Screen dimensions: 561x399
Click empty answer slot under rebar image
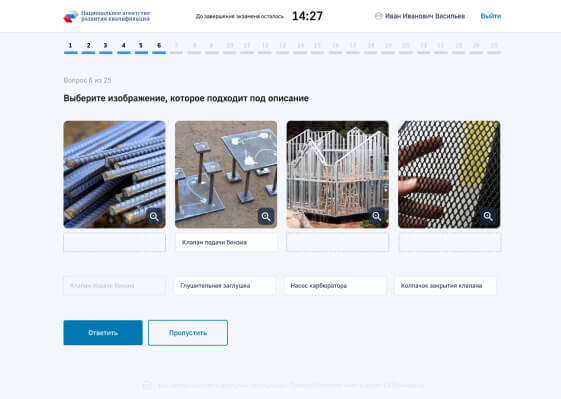(114, 242)
